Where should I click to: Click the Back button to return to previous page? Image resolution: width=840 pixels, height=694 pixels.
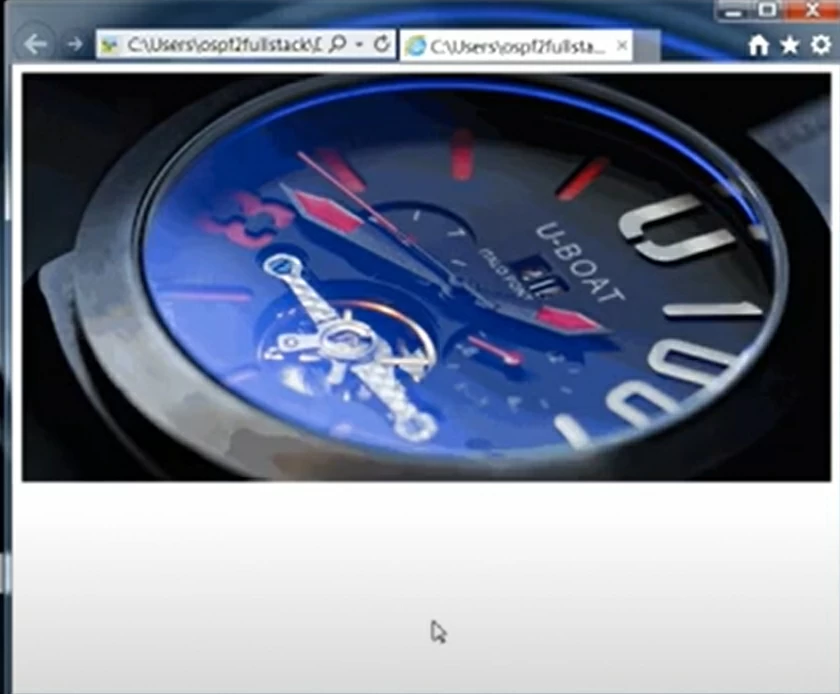point(35,44)
